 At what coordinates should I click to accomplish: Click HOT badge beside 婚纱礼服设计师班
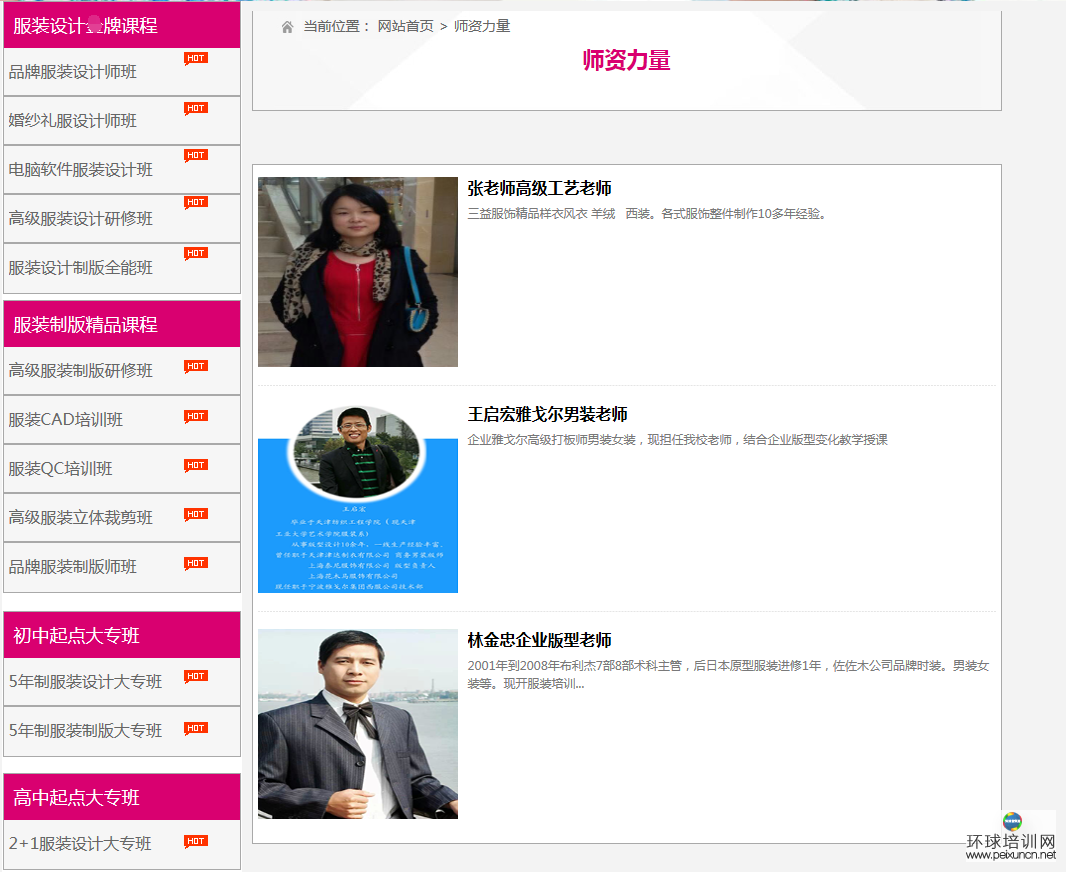point(196,109)
